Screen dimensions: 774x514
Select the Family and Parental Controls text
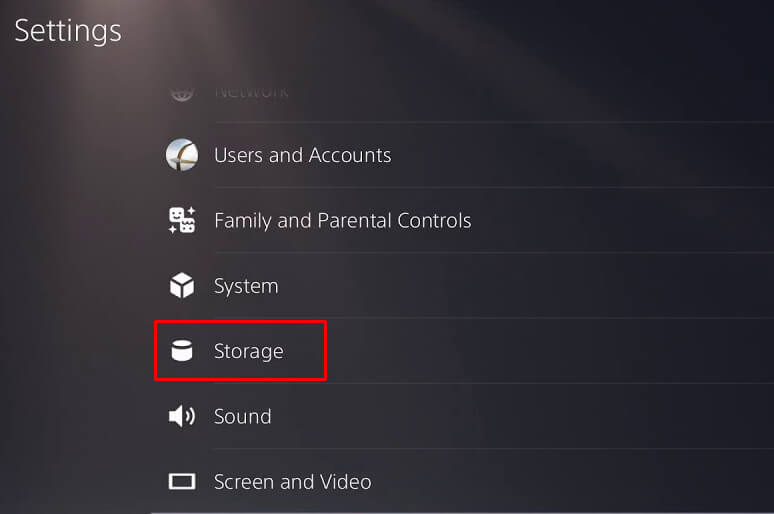click(342, 220)
